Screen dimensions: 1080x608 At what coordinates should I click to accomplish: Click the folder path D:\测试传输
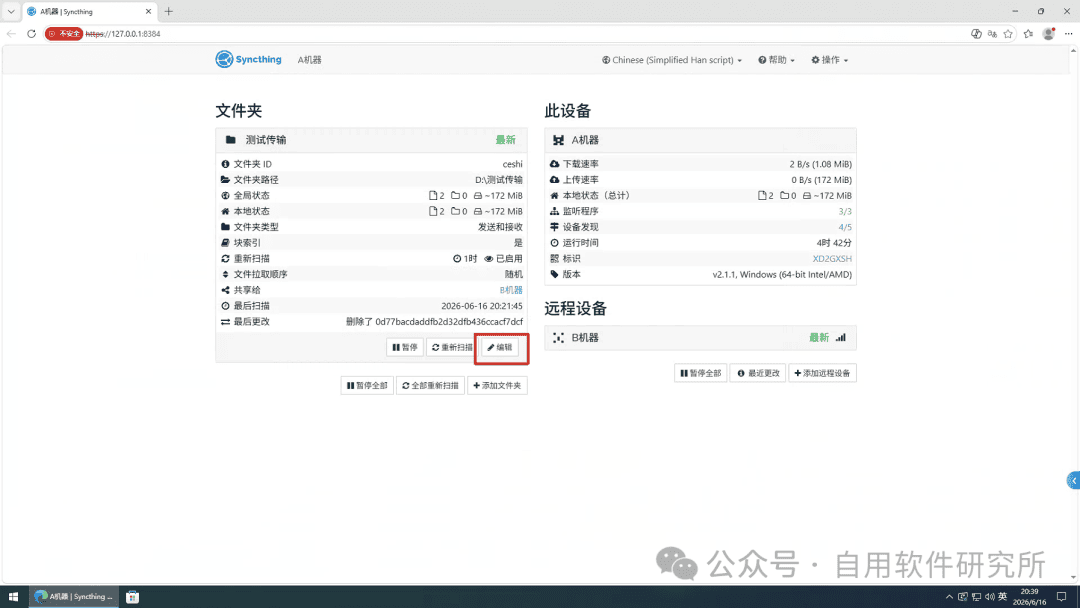click(x=499, y=180)
